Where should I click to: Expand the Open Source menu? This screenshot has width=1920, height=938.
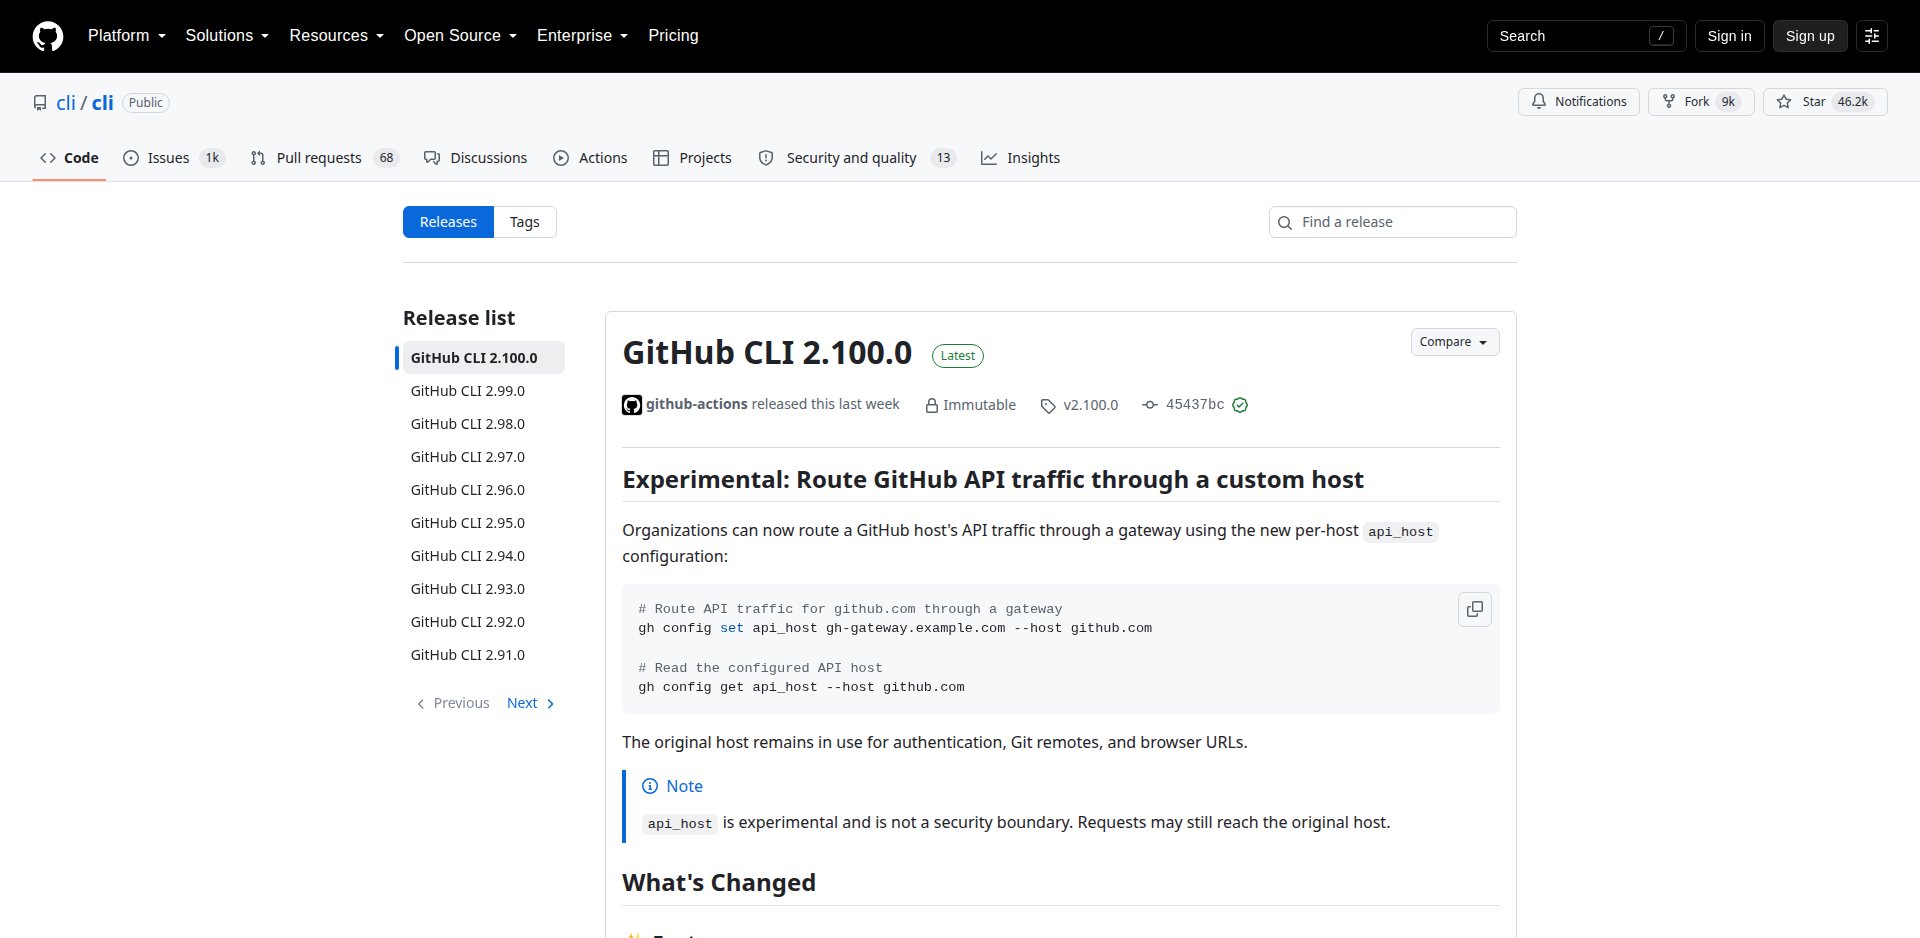point(460,36)
